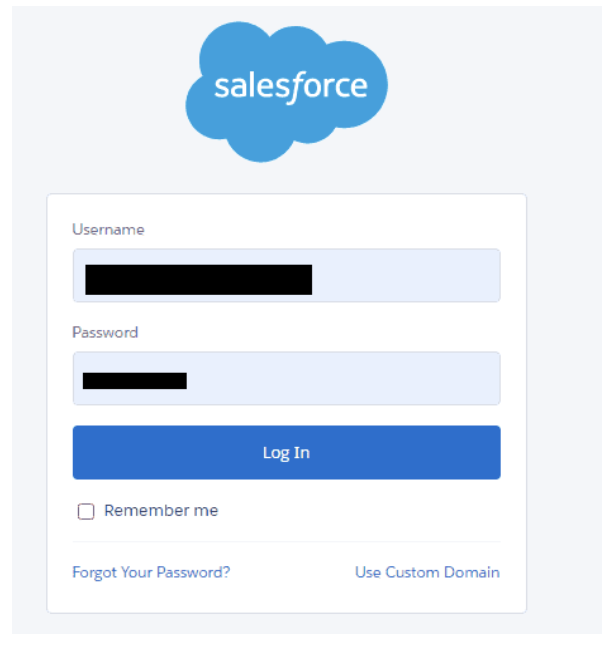Select the Use Custom Domain link
The image size is (604, 648).
(428, 572)
